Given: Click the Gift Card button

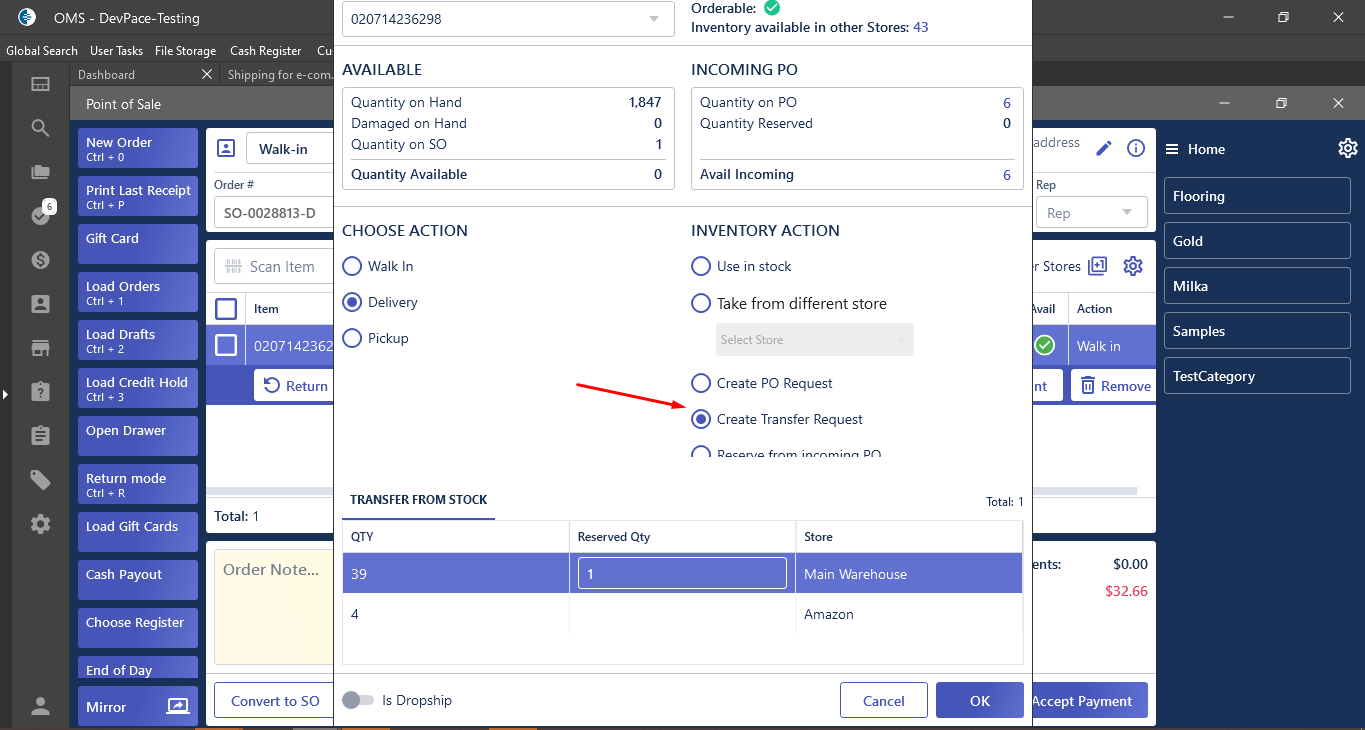Looking at the screenshot, I should pos(138,244).
